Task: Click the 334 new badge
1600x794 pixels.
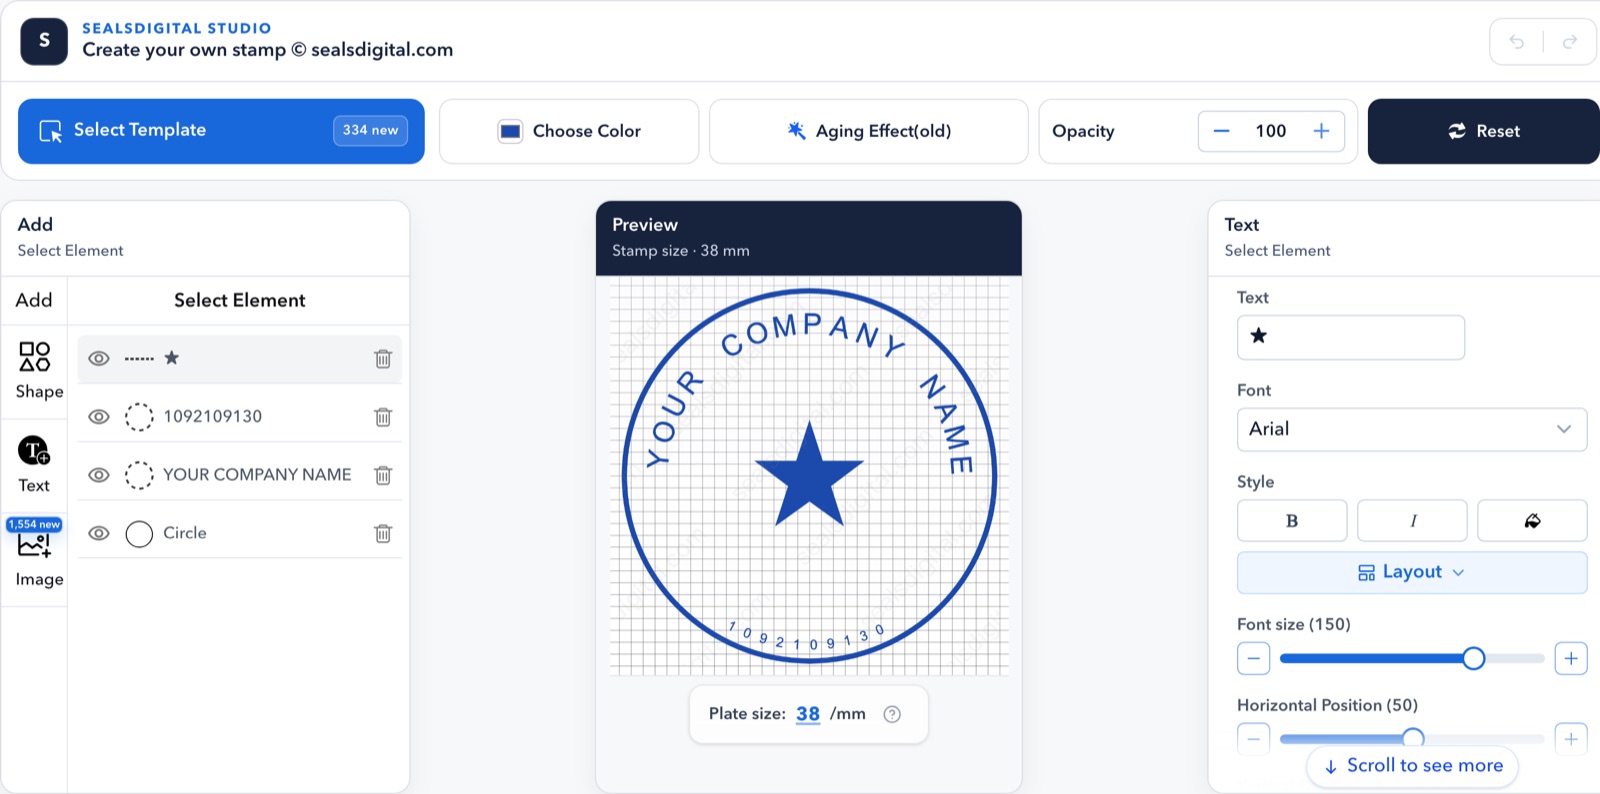Action: 370,130
